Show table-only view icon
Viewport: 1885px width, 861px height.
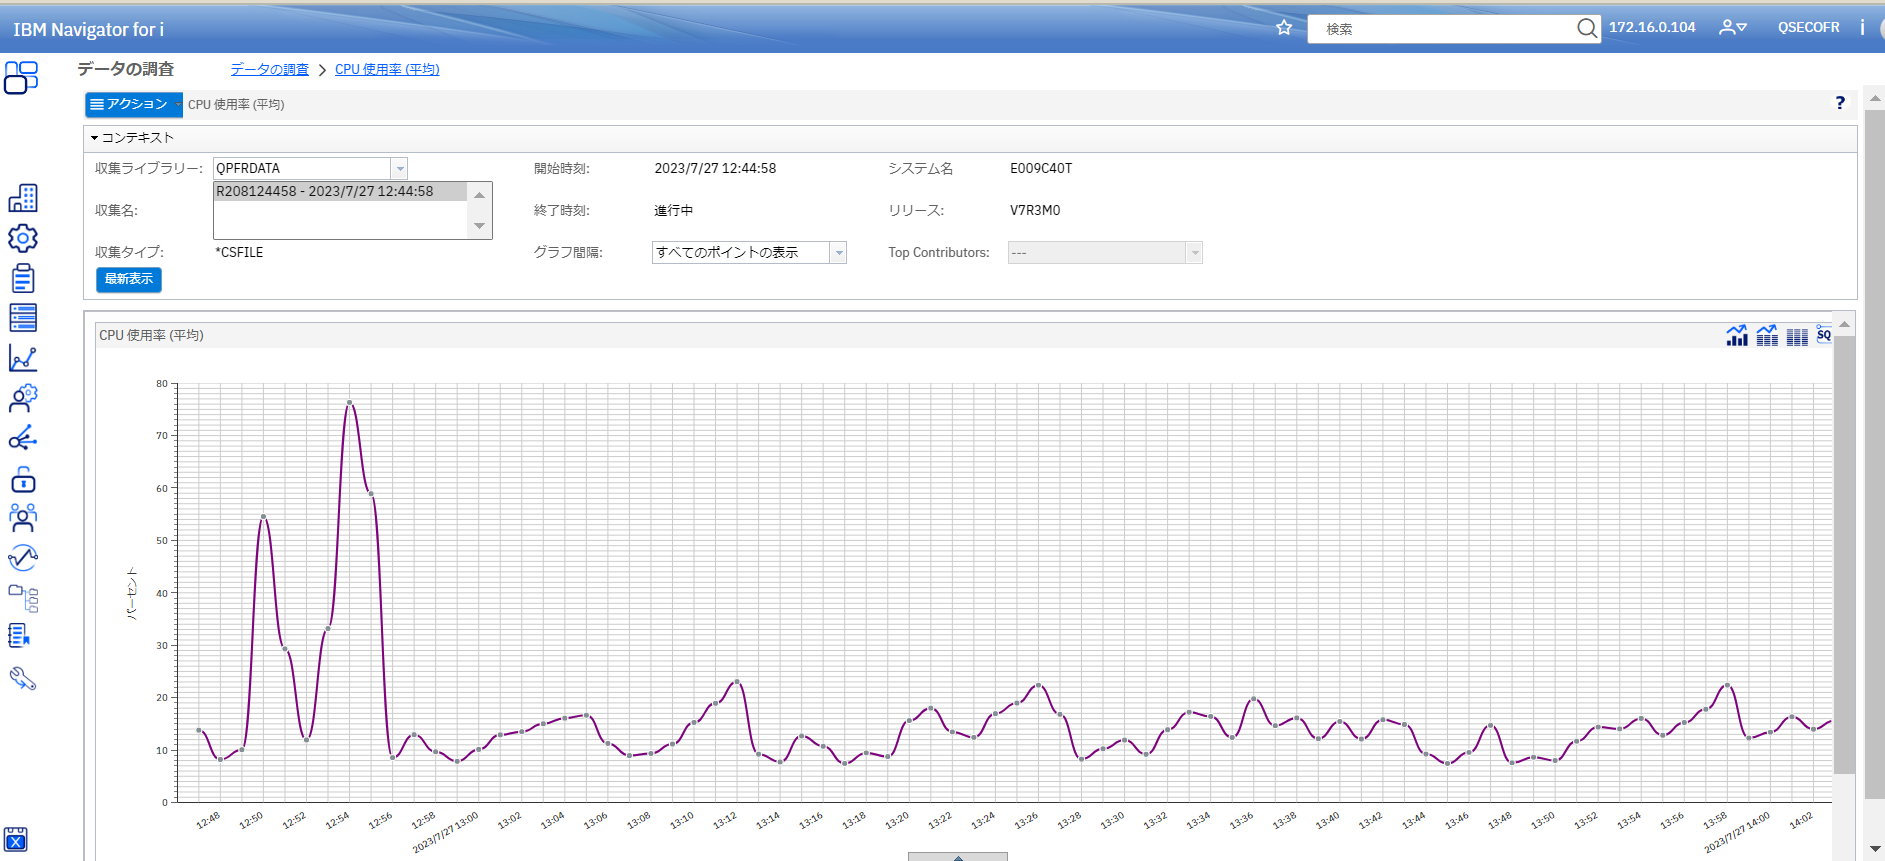(1797, 337)
